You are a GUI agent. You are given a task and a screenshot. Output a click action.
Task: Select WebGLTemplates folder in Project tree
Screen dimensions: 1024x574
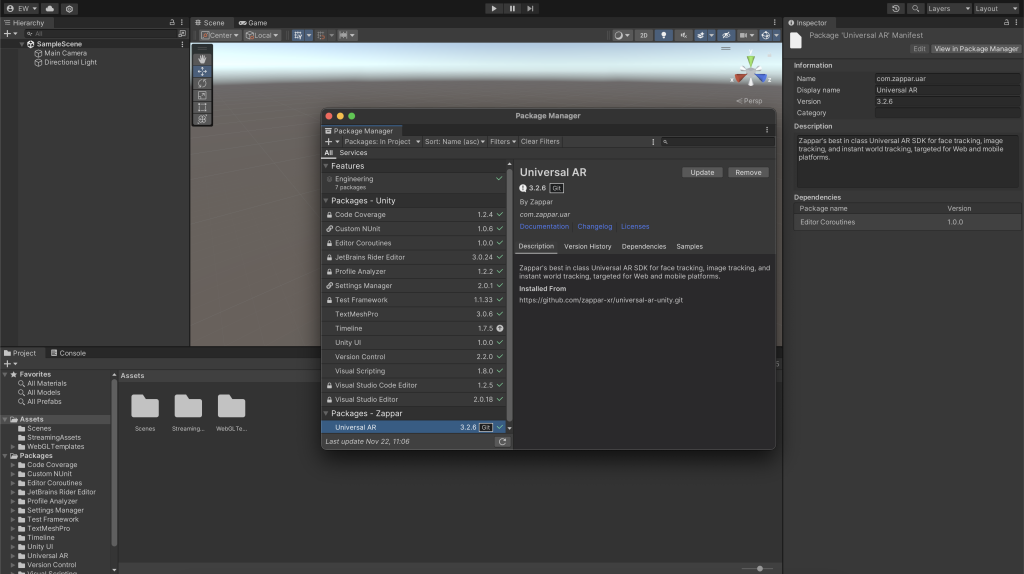coord(56,447)
